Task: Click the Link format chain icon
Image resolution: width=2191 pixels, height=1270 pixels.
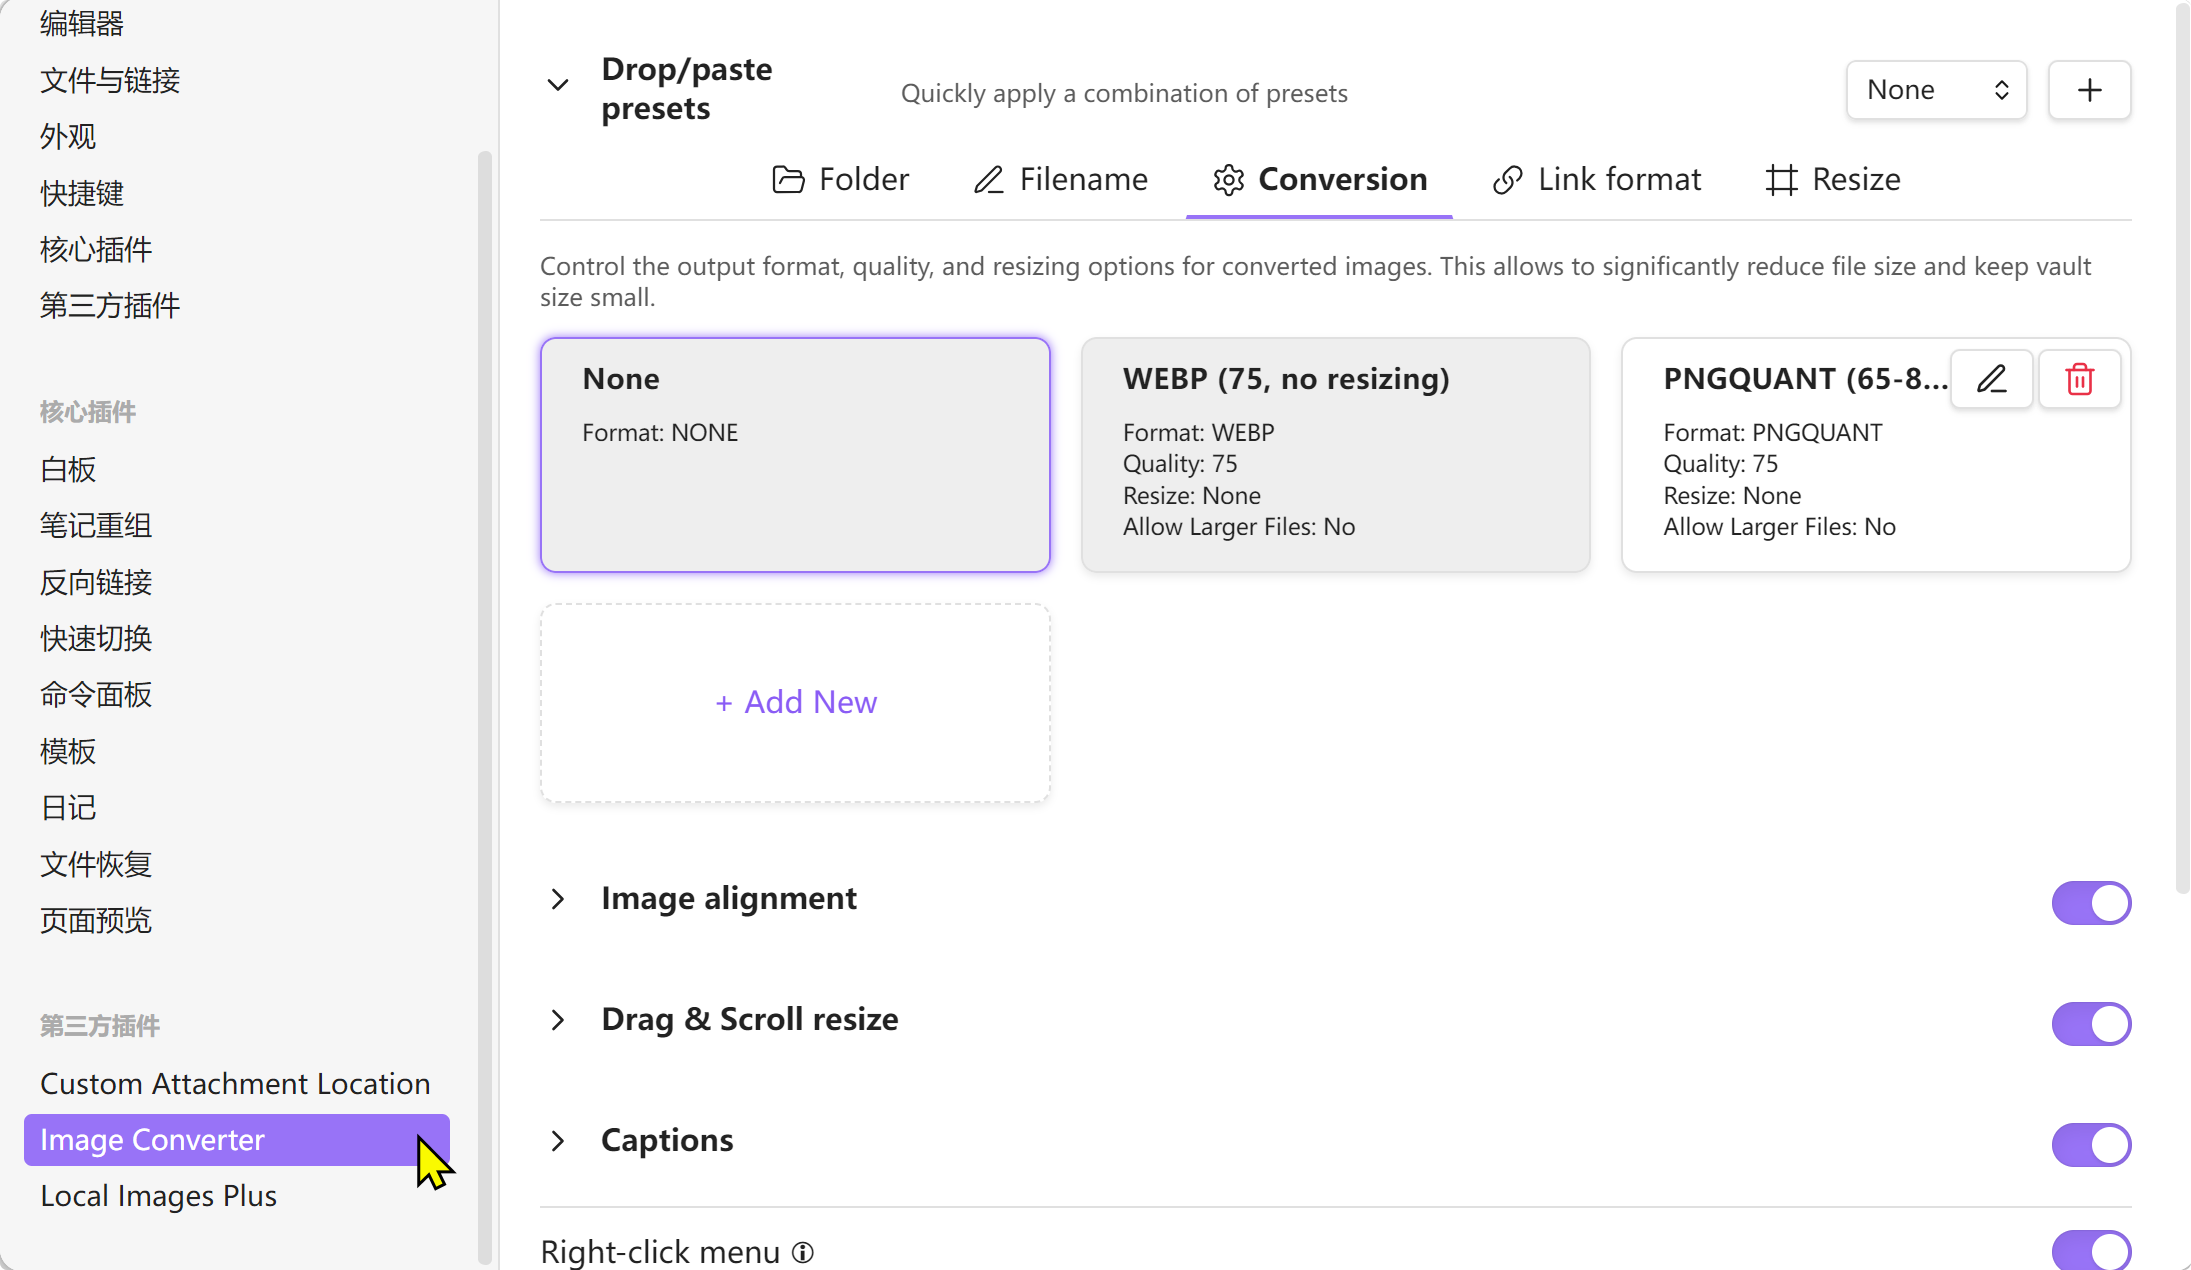Action: click(1508, 179)
